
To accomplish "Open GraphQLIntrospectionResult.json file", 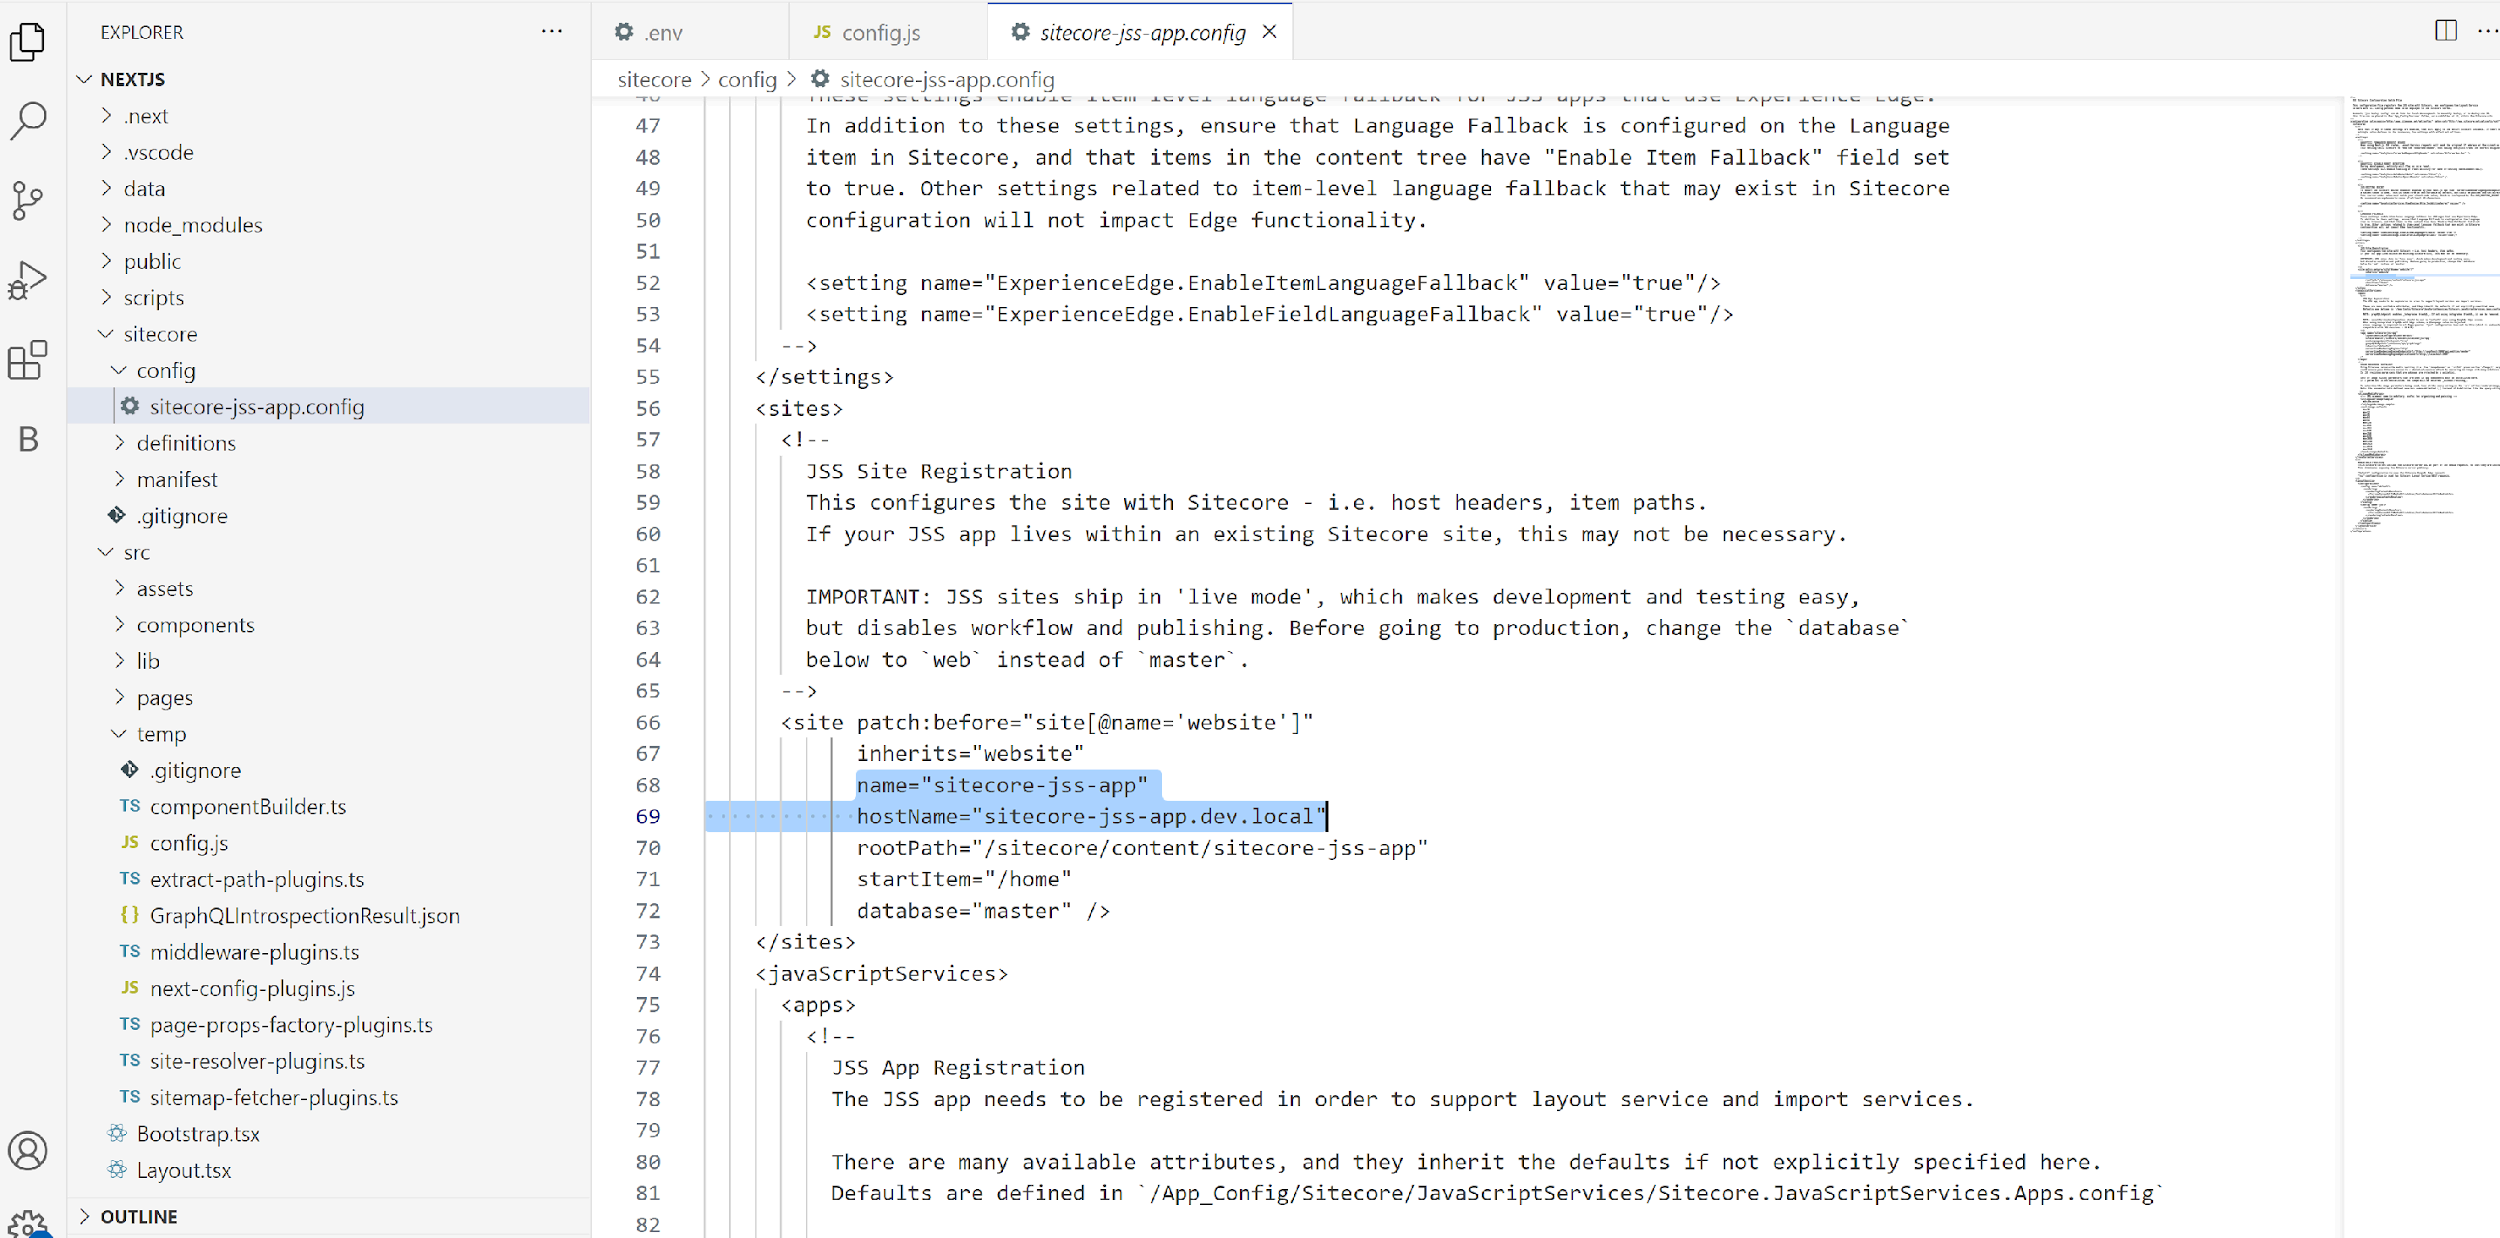I will tap(329, 916).
